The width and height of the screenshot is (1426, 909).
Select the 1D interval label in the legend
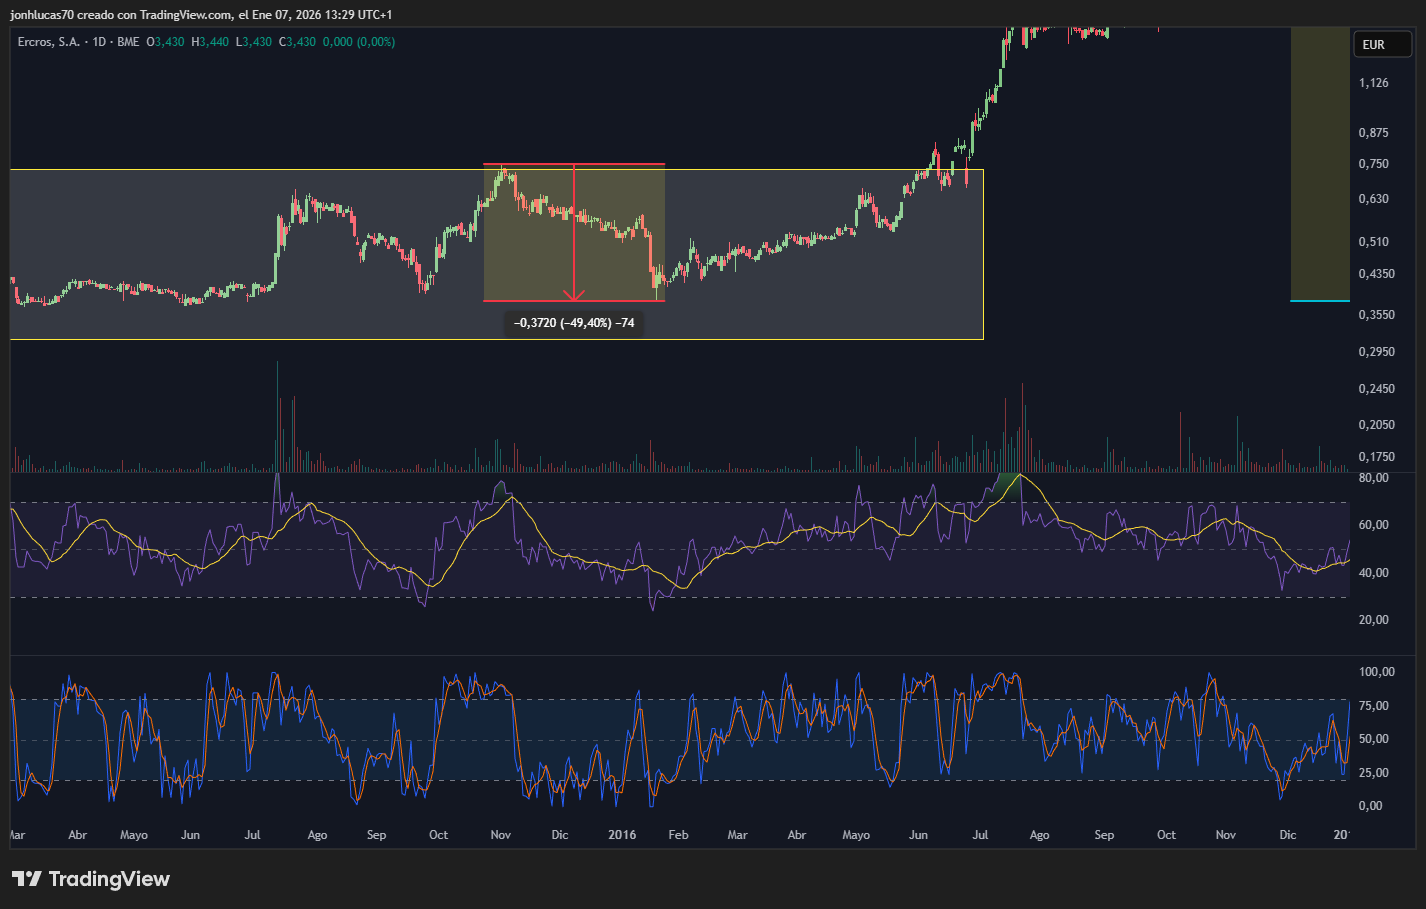point(99,42)
